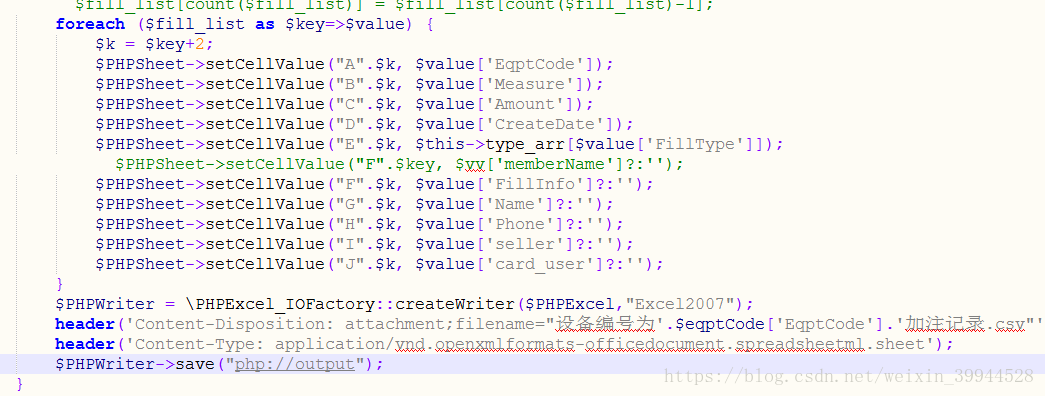Click the "B" column string literal
This screenshot has width=1045, height=396.
tap(350, 85)
